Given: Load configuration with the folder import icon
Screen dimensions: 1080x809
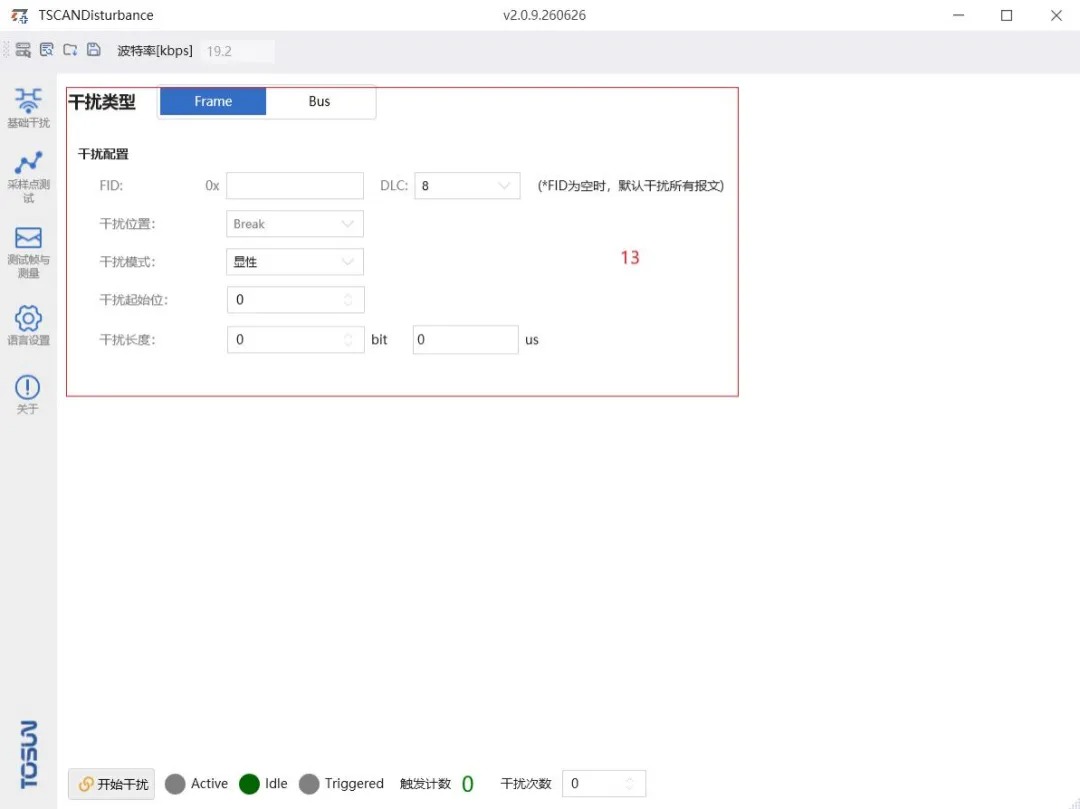Looking at the screenshot, I should [70, 50].
